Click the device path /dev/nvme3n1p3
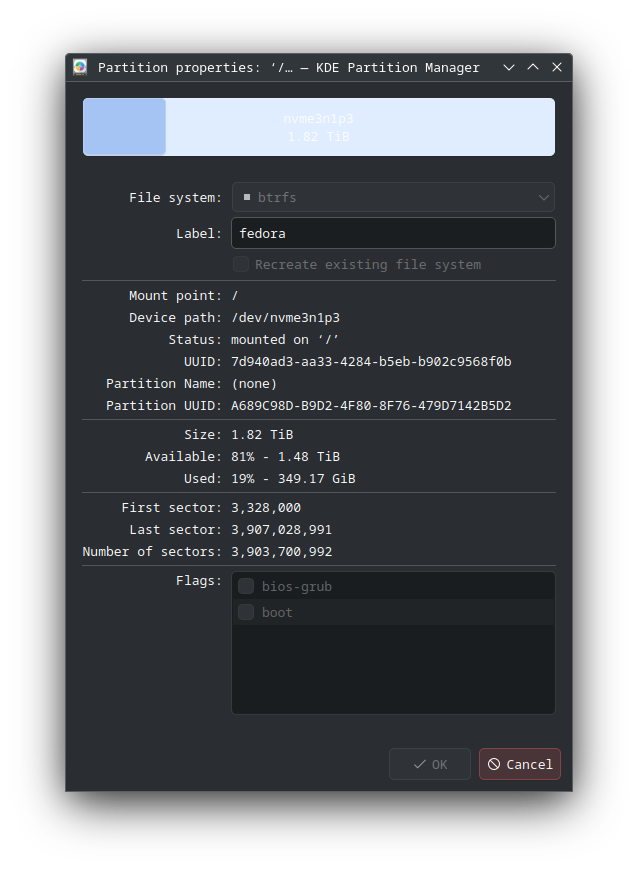This screenshot has height=870, width=639. pos(286,318)
